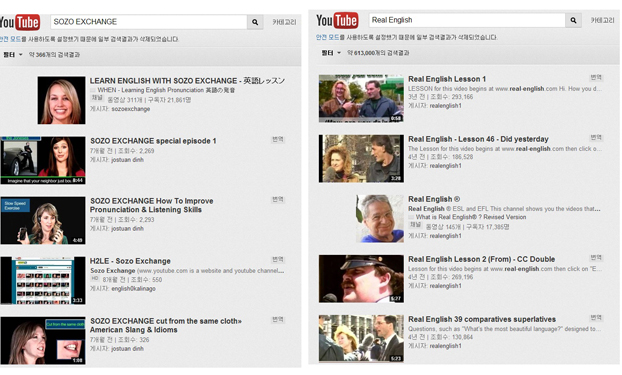622x375 pixels.
Task: Open Real English 39 comparatives superlatives thumbnail
Action: pos(361,338)
